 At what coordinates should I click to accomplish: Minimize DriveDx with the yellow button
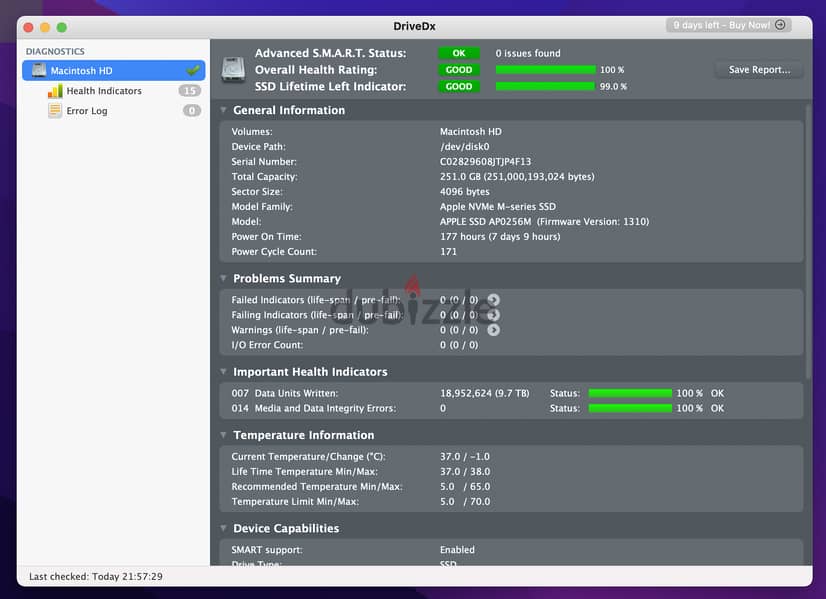click(45, 27)
